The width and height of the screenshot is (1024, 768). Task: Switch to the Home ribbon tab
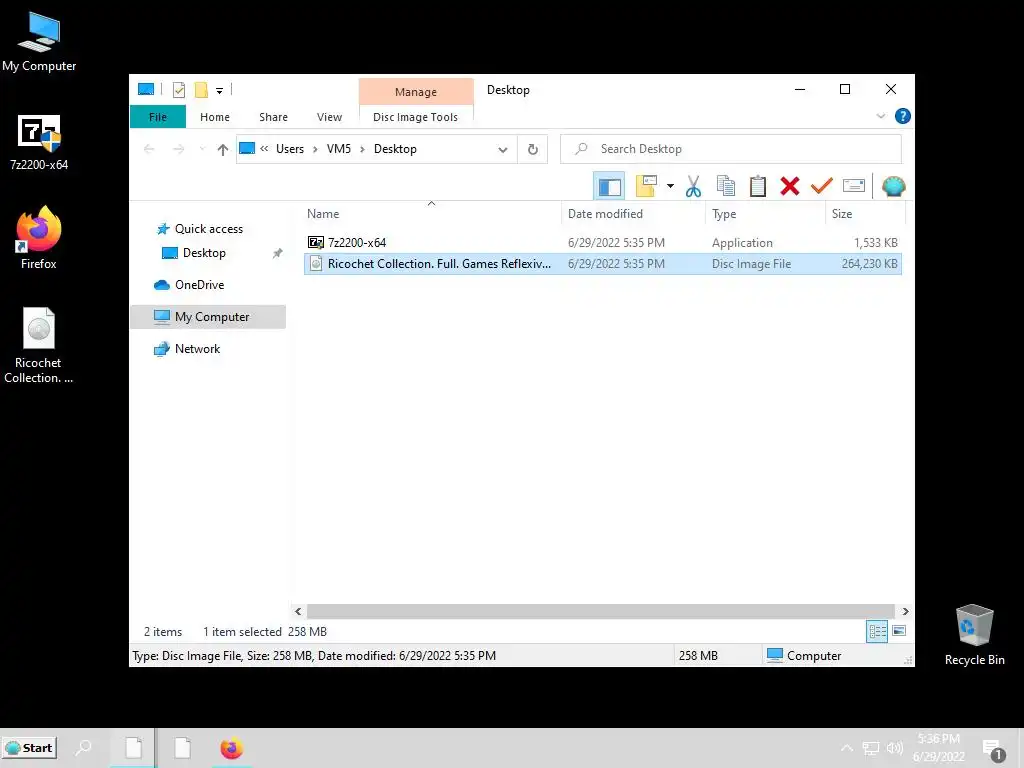pos(215,117)
